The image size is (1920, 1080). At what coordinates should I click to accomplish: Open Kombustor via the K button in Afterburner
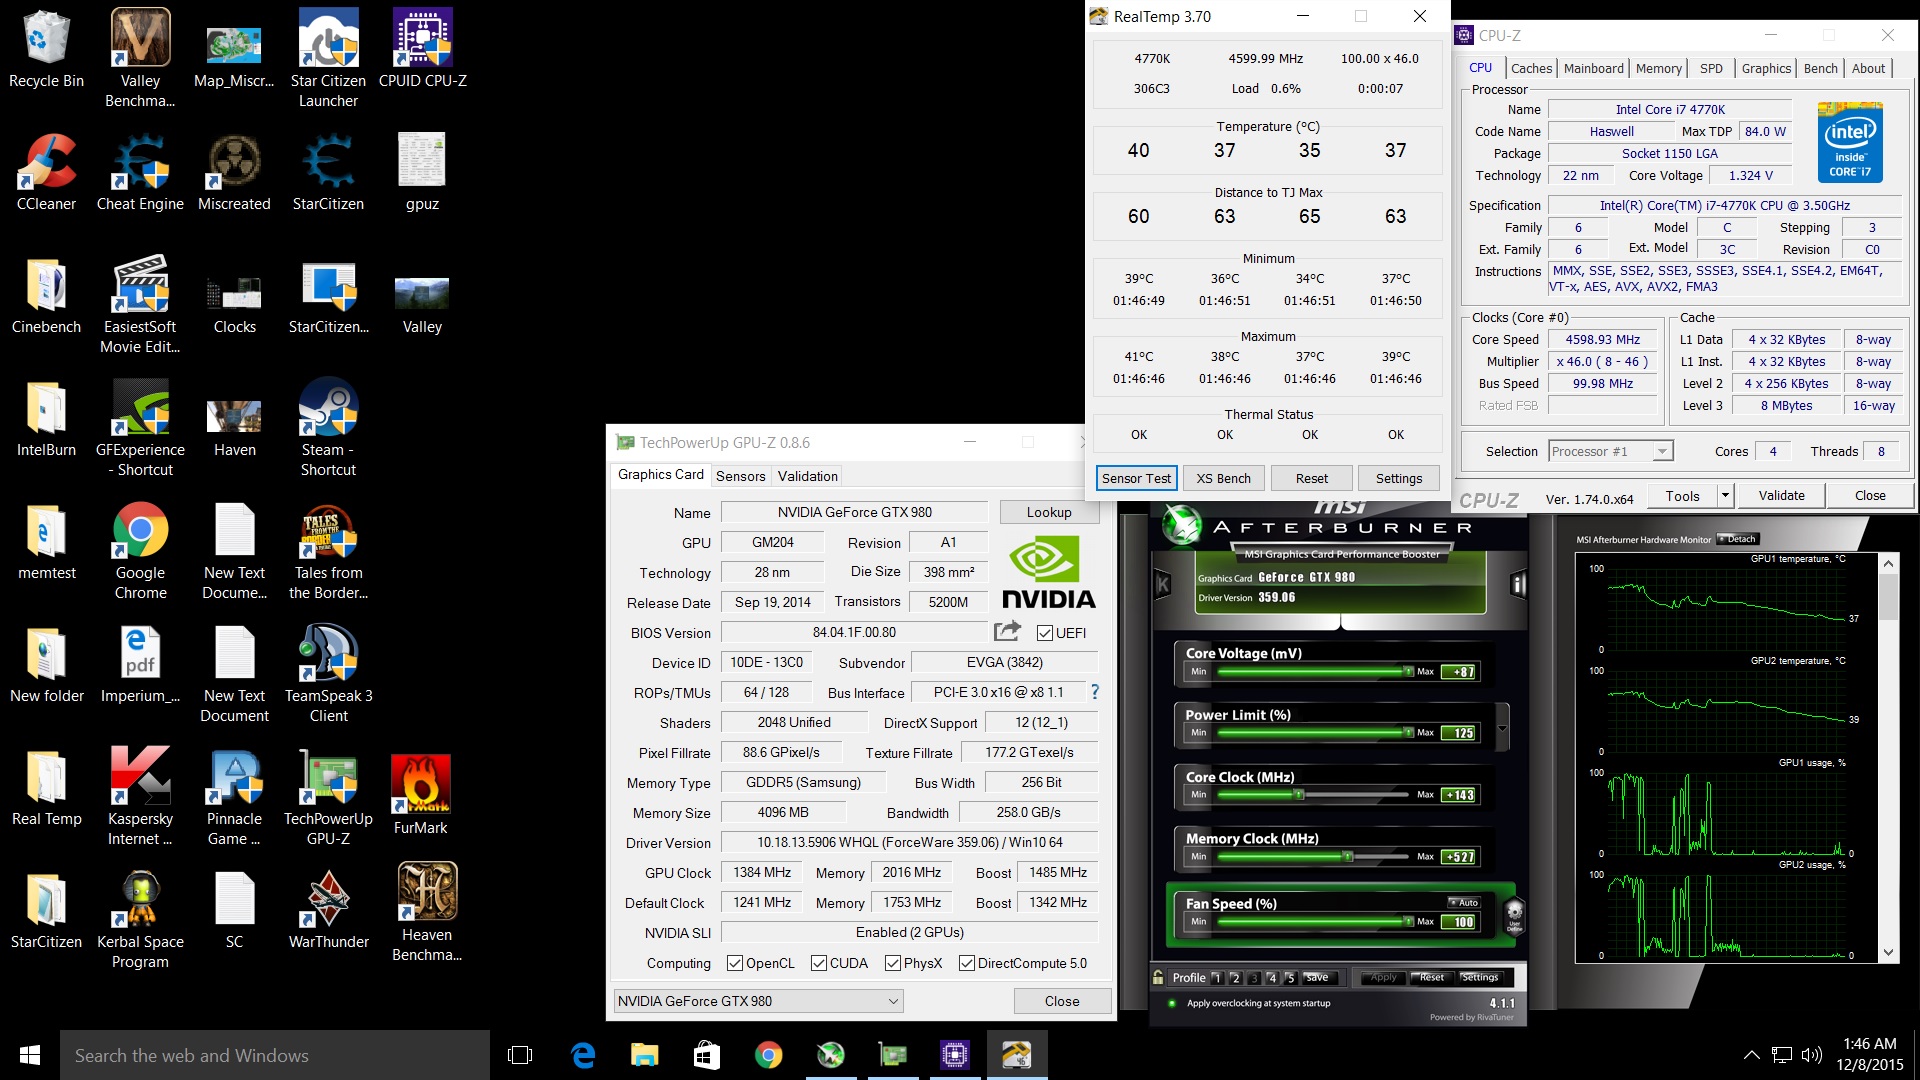click(1162, 584)
